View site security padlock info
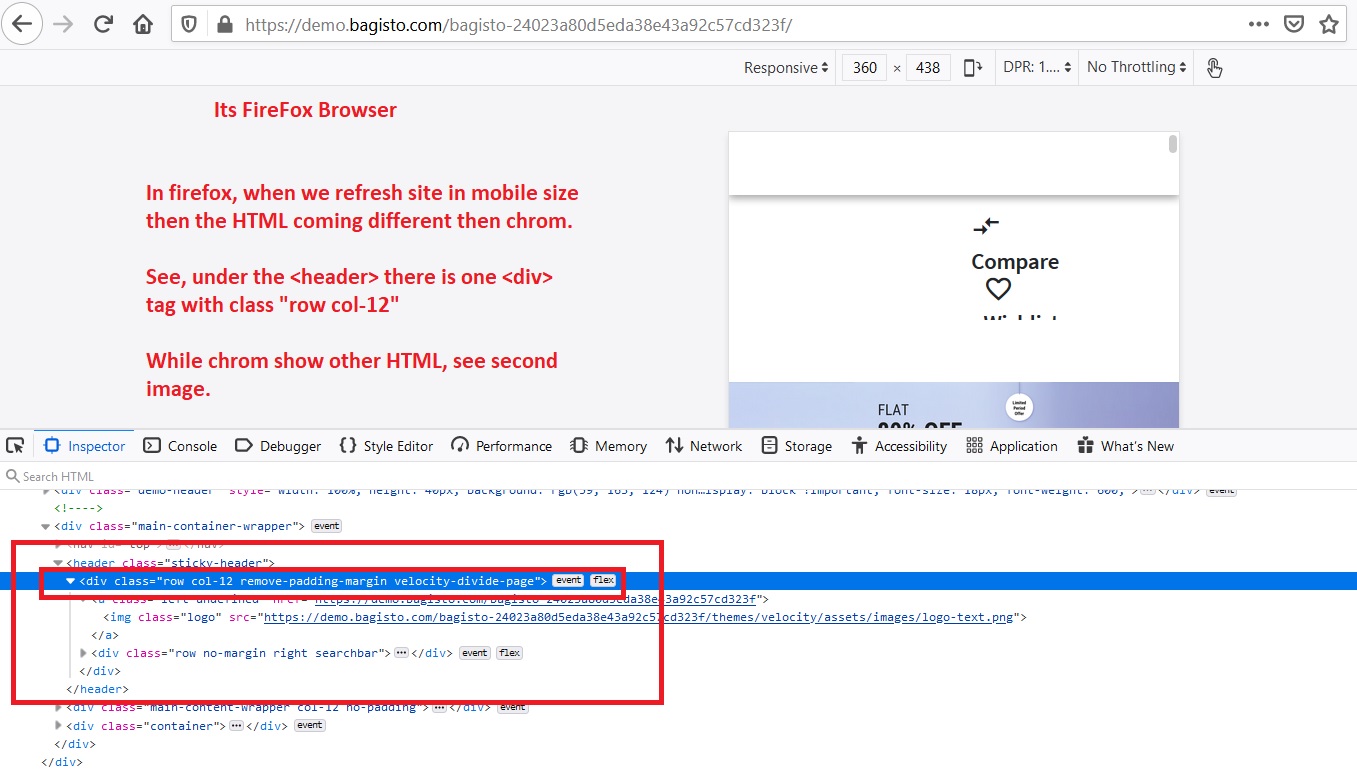Screen dimensions: 1357x770 pos(224,24)
